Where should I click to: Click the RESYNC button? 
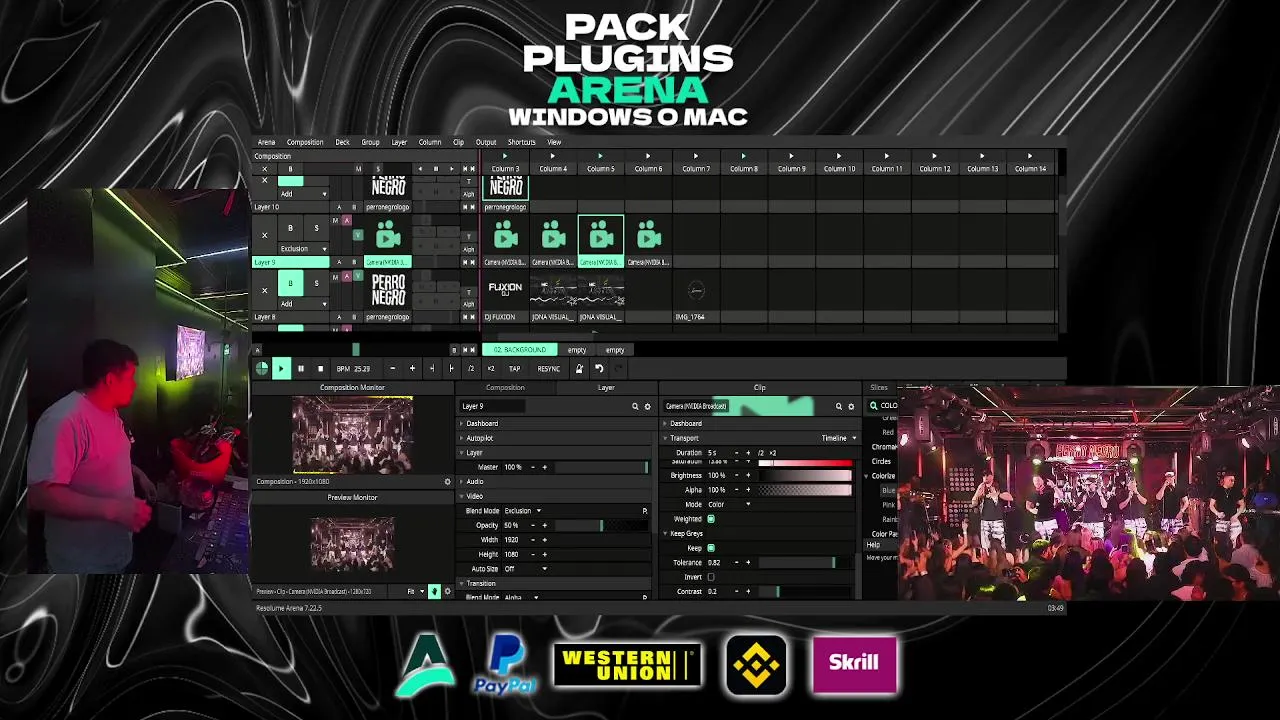click(548, 368)
